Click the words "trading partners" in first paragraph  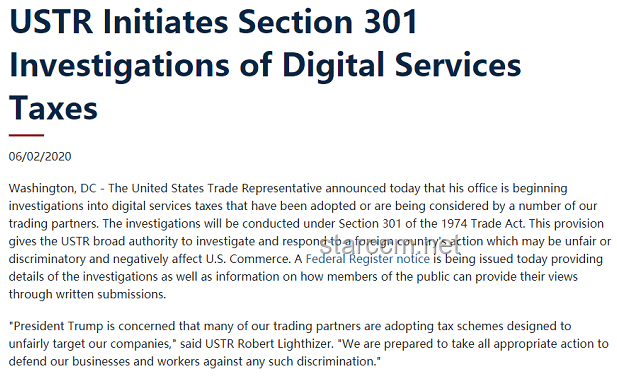click(53, 223)
